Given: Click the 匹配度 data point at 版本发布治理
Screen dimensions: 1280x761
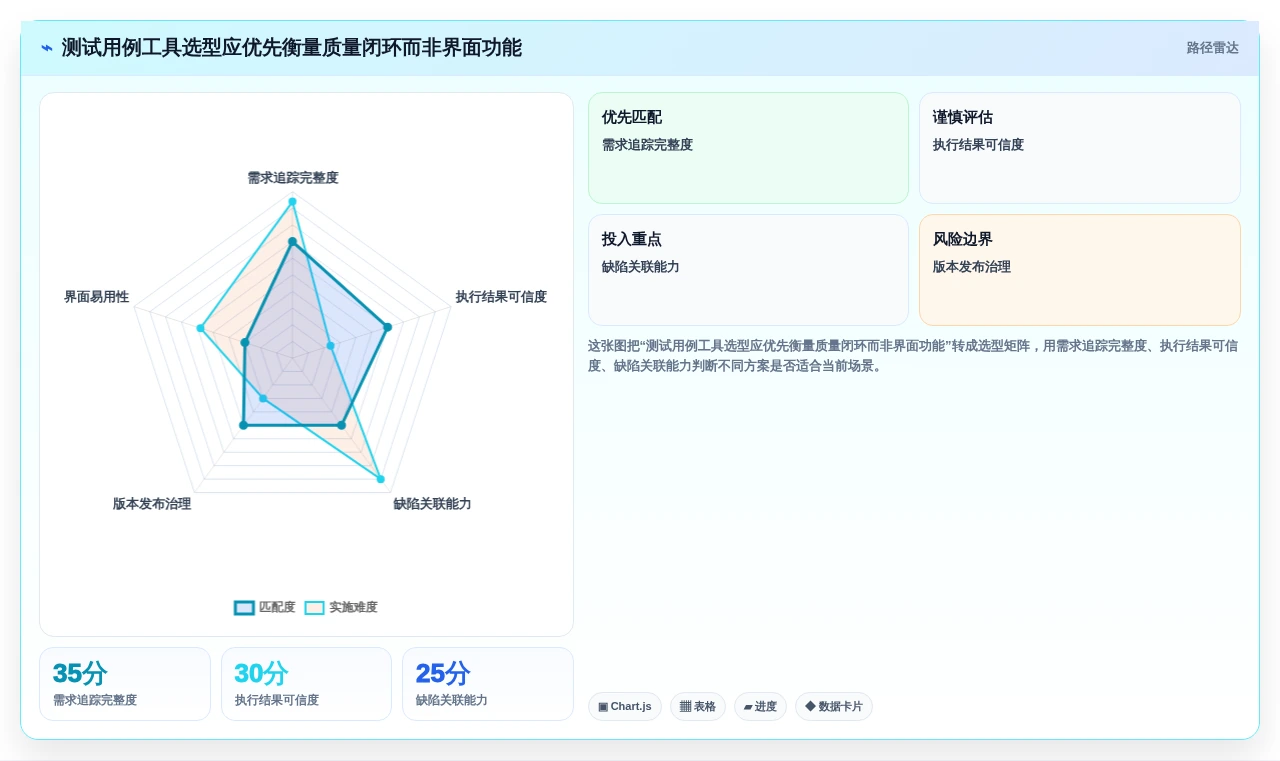Looking at the screenshot, I should pyautogui.click(x=243, y=426).
